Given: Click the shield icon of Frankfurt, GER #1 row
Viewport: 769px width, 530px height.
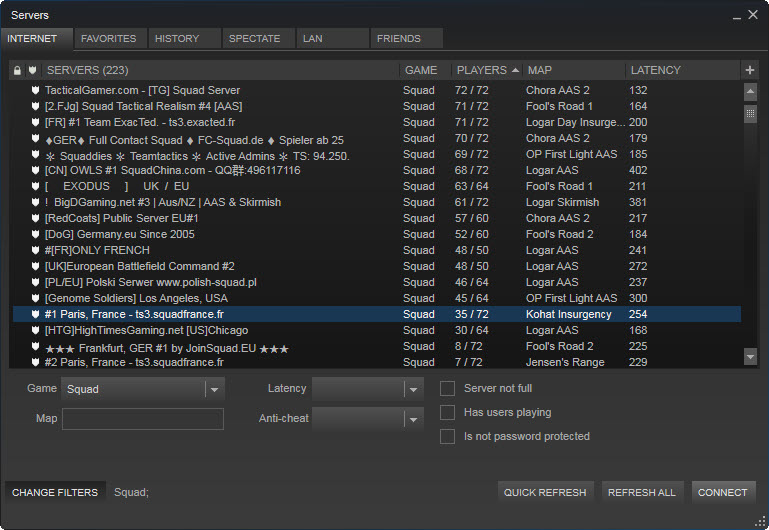Looking at the screenshot, I should (35, 346).
